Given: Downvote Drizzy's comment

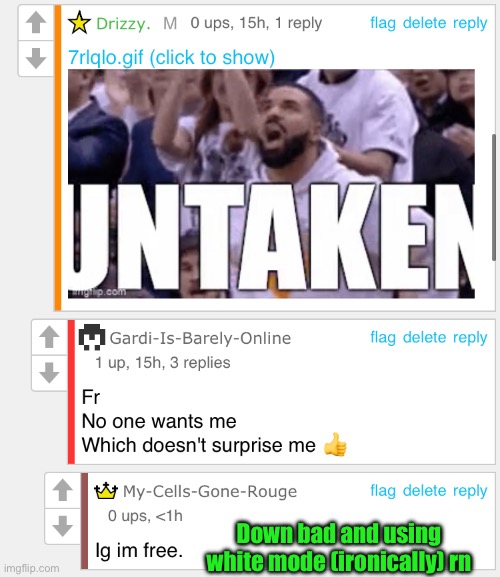Looking at the screenshot, I should [36, 59].
